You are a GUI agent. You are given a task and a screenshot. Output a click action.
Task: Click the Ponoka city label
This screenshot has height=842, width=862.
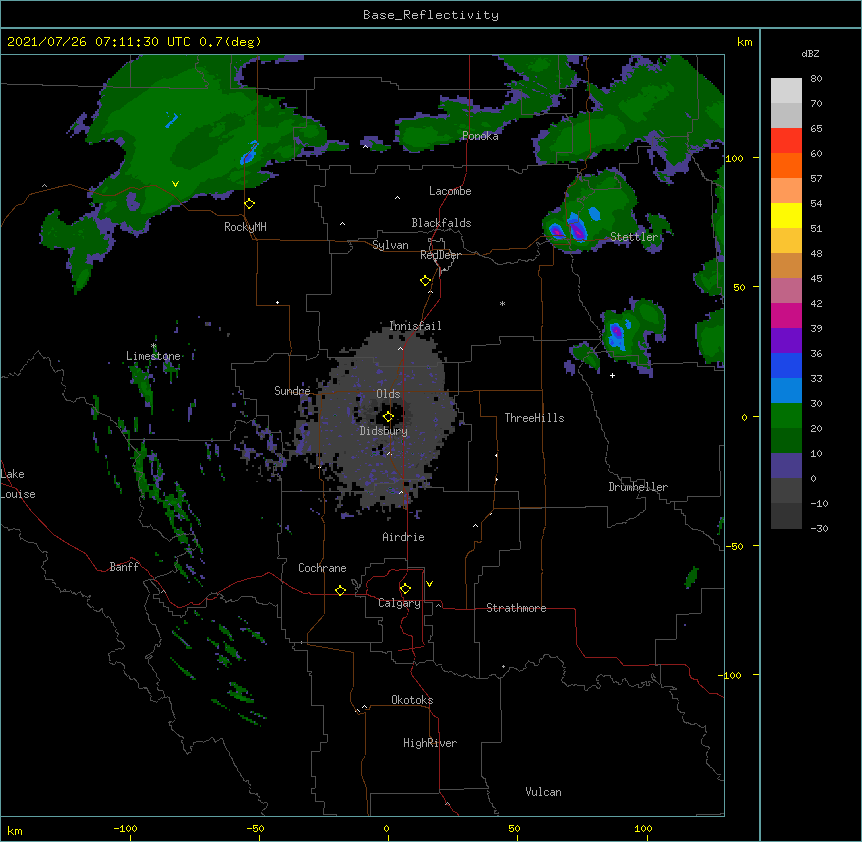[480, 136]
